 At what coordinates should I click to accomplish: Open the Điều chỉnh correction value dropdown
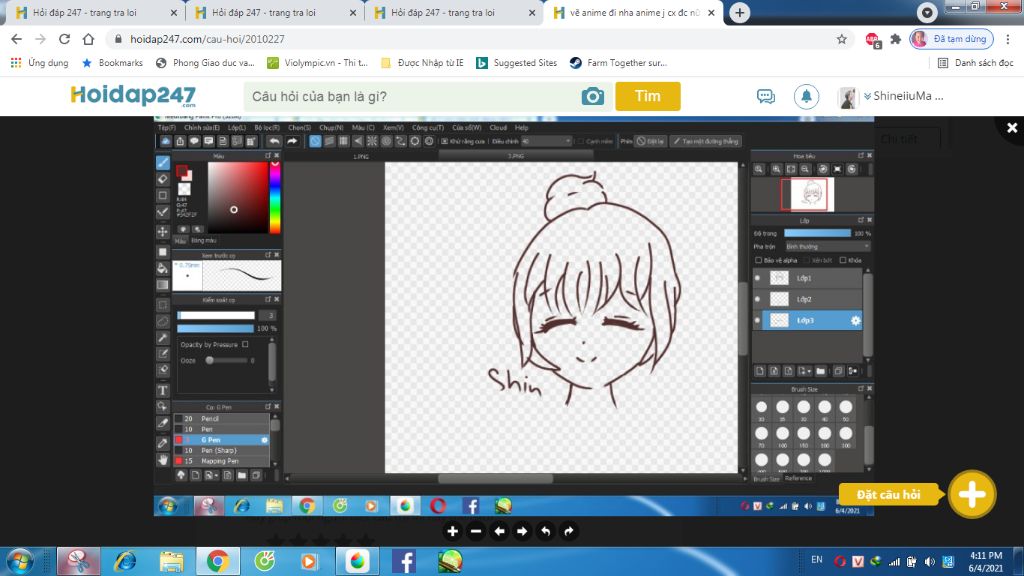pos(546,141)
